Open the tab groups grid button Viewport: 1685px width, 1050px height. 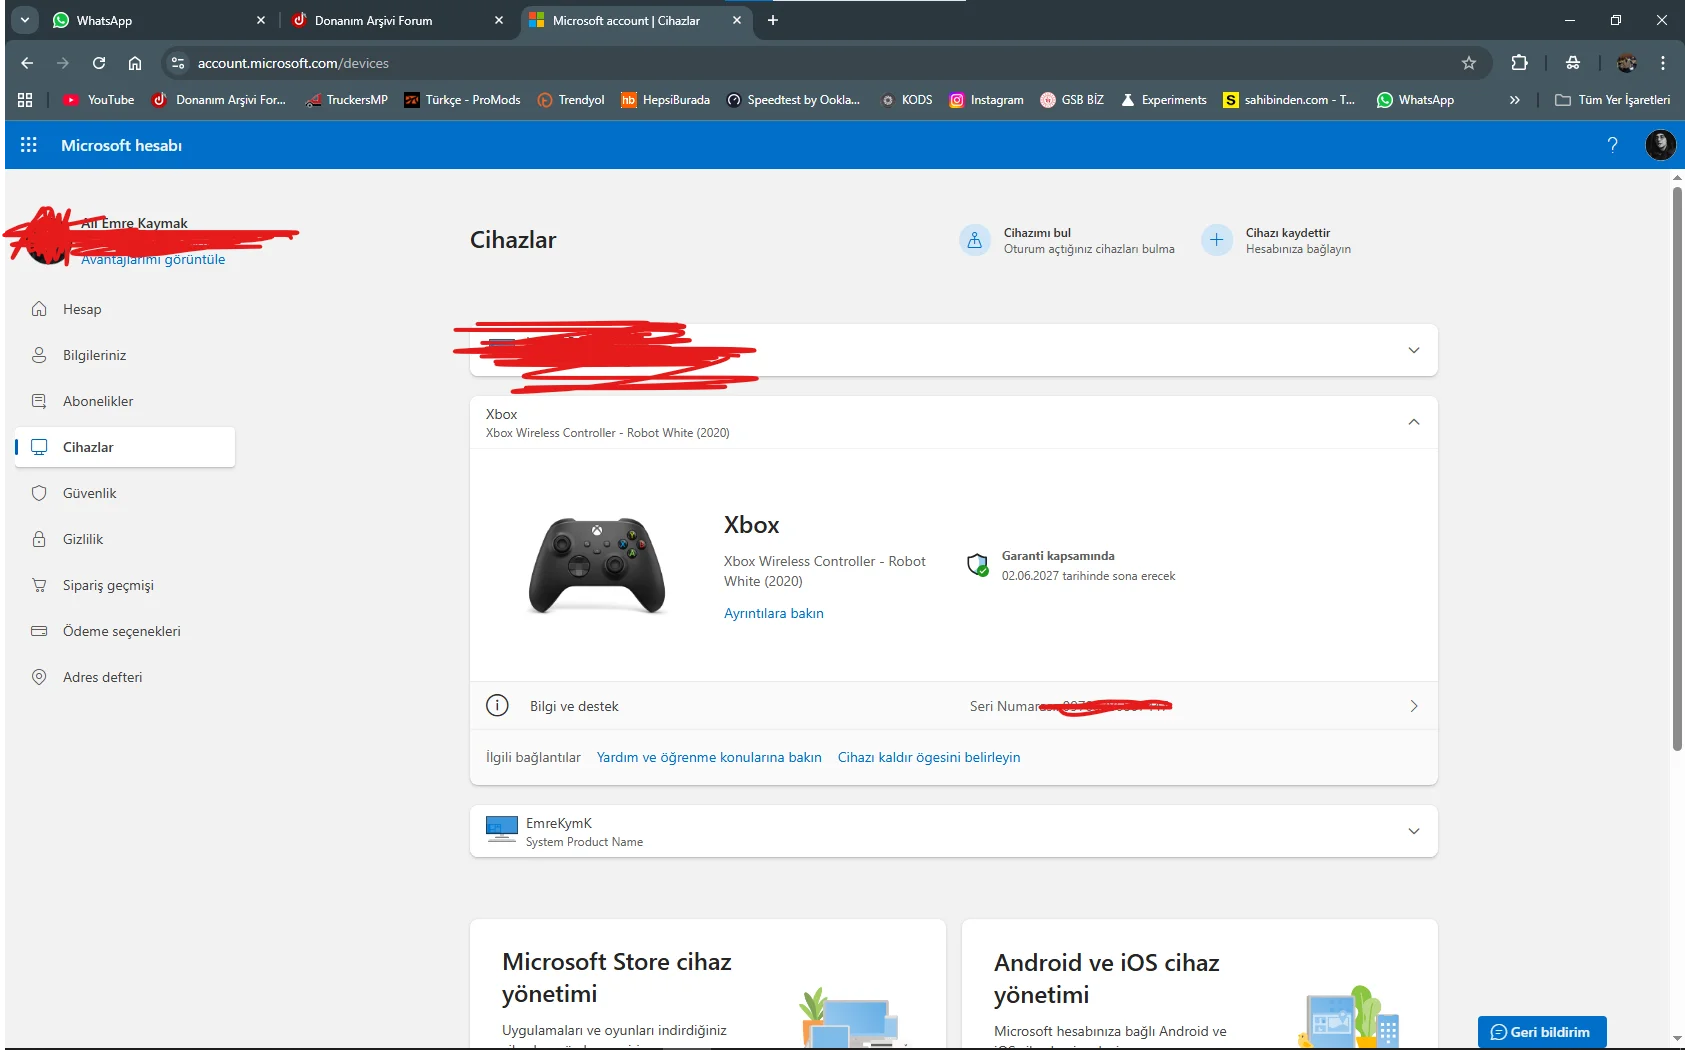[x=25, y=100]
